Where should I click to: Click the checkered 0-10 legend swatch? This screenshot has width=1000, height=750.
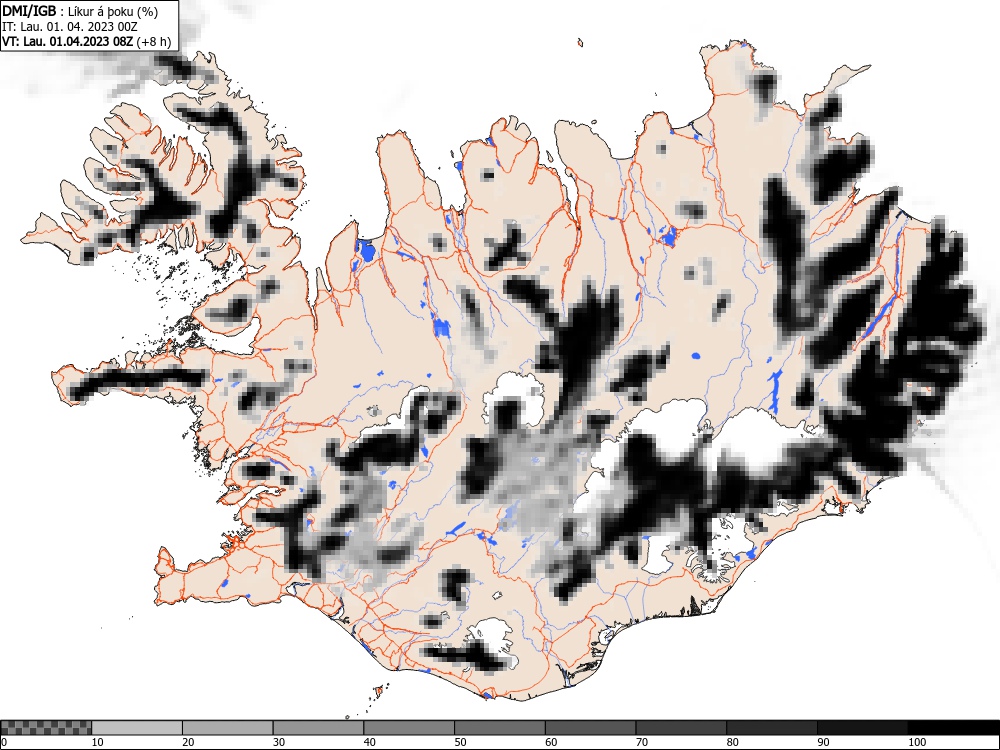pyautogui.click(x=47, y=728)
